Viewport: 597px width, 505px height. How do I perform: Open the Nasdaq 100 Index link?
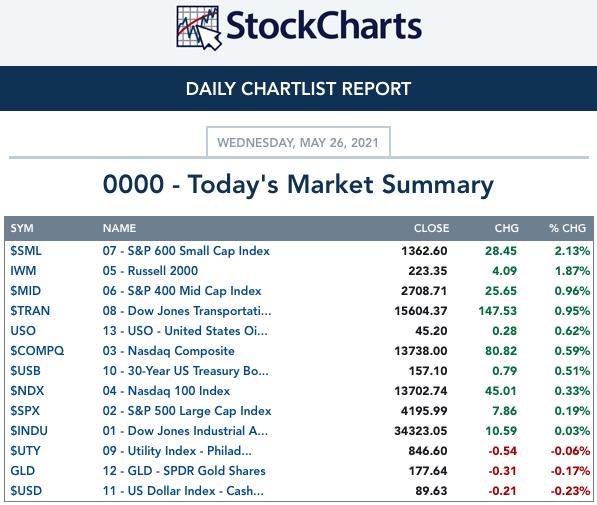click(166, 391)
